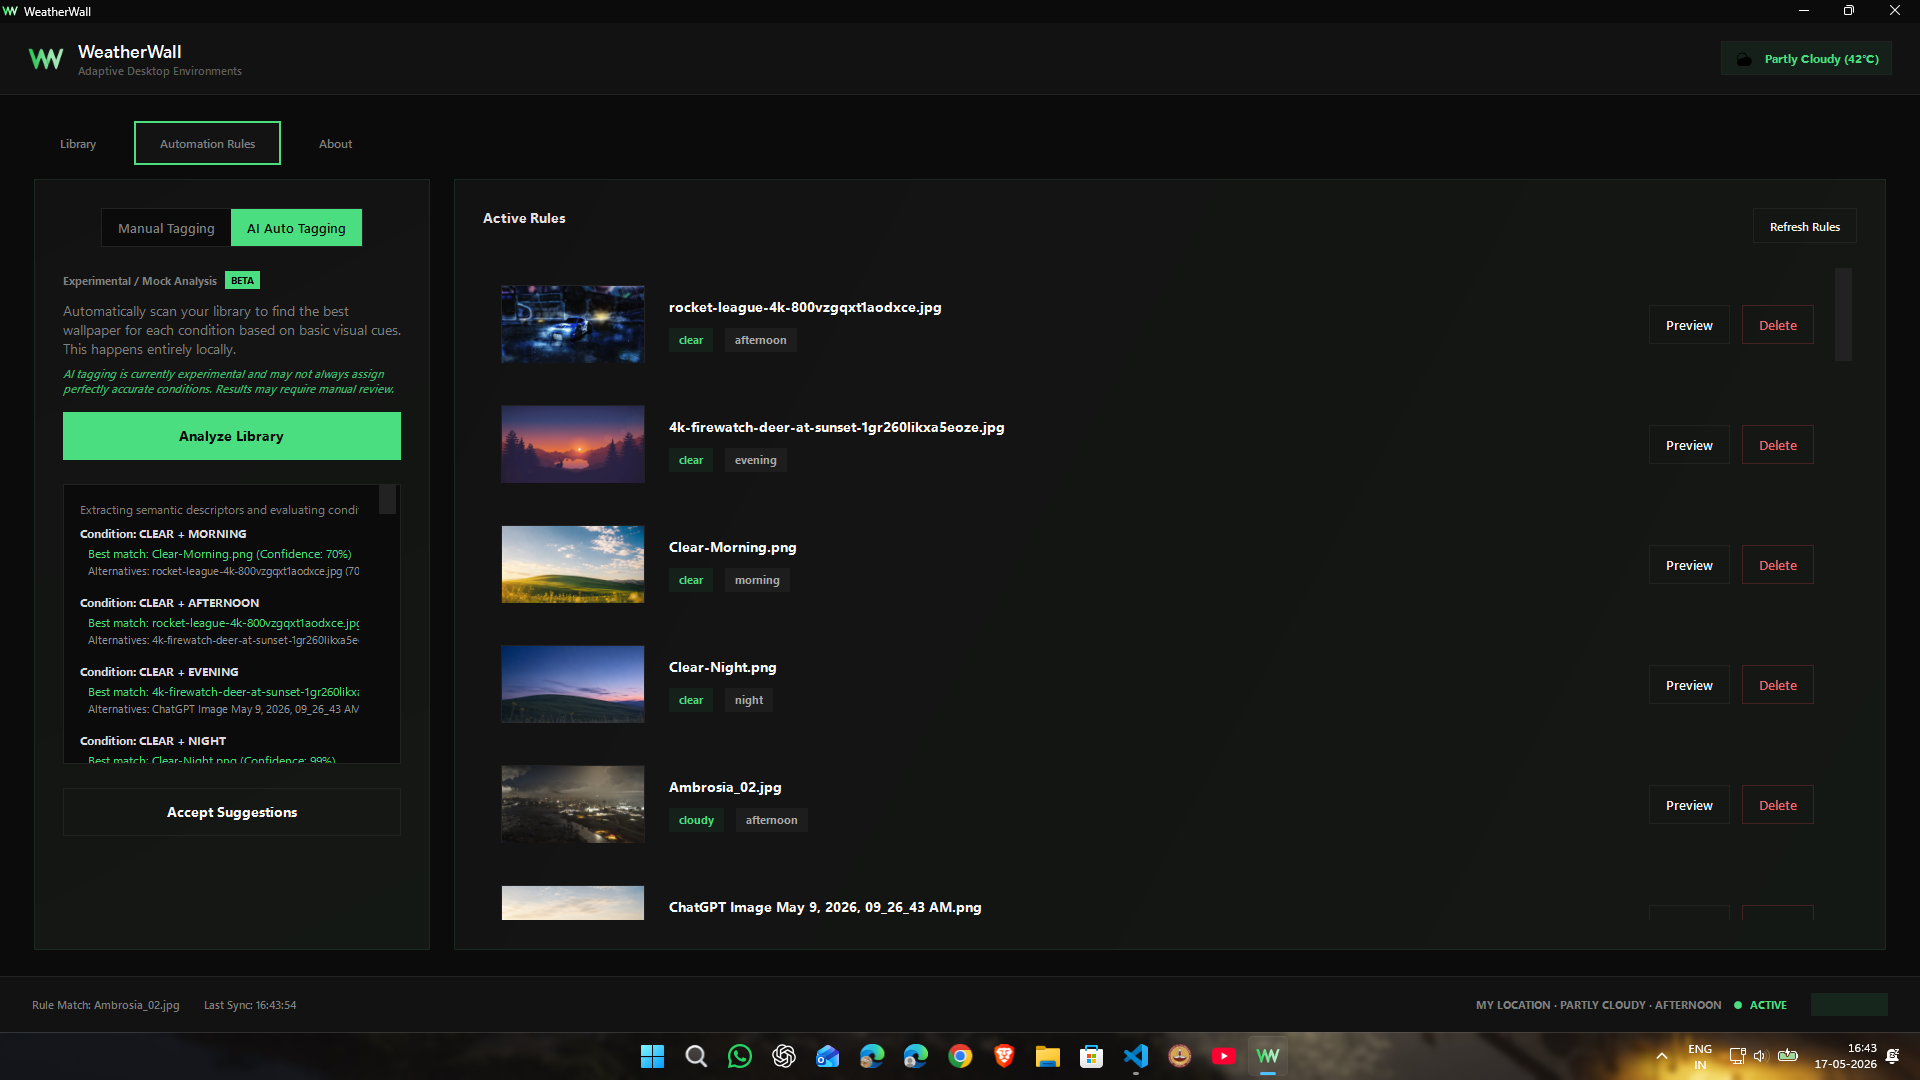This screenshot has height=1080, width=1920.
Task: Show hidden system tray icons
Action: tap(1662, 1056)
